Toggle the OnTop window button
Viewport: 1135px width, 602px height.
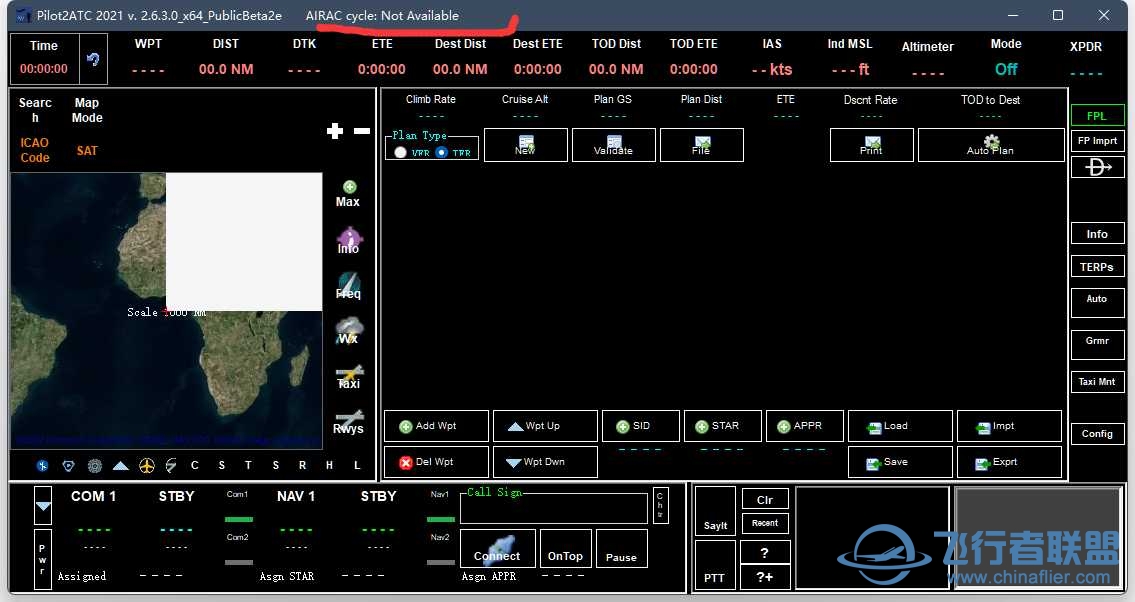(565, 548)
